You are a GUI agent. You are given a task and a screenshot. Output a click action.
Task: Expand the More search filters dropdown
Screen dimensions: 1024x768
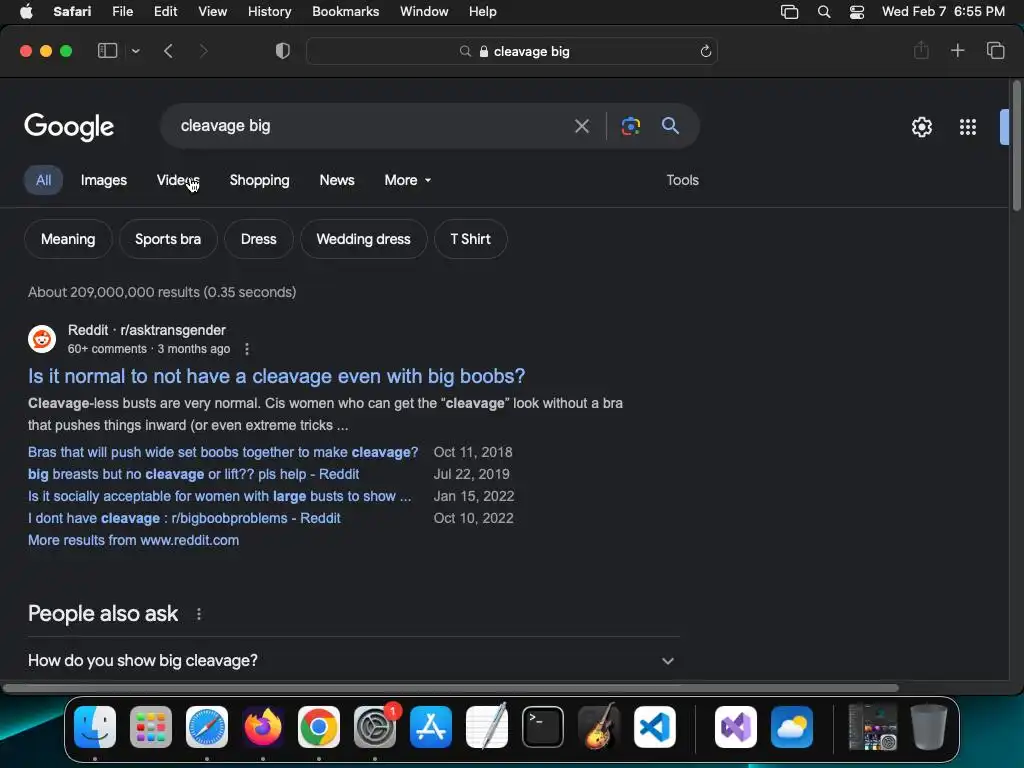[408, 180]
